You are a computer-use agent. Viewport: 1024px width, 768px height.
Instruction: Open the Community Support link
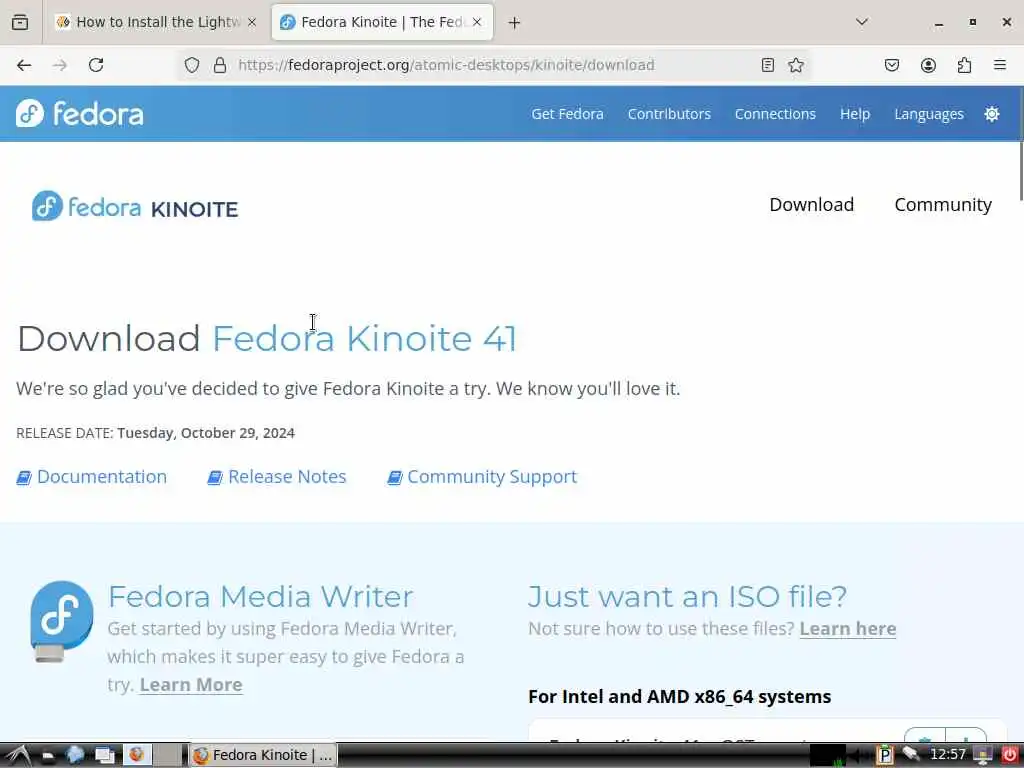pyautogui.click(x=483, y=477)
